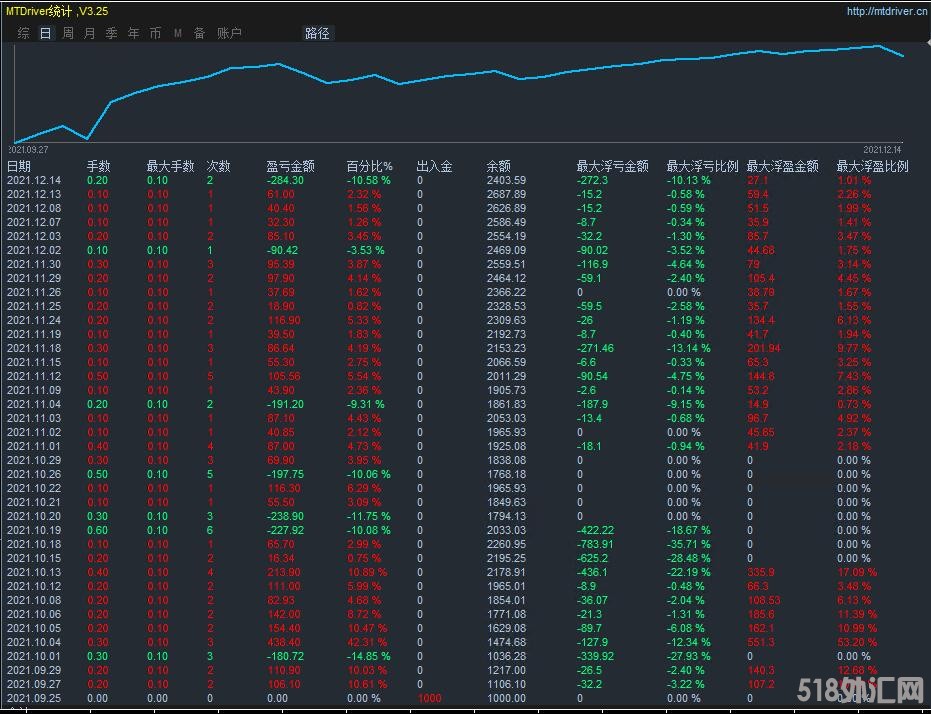Click the 日期 column header
This screenshot has width=931, height=714.
click(19, 166)
